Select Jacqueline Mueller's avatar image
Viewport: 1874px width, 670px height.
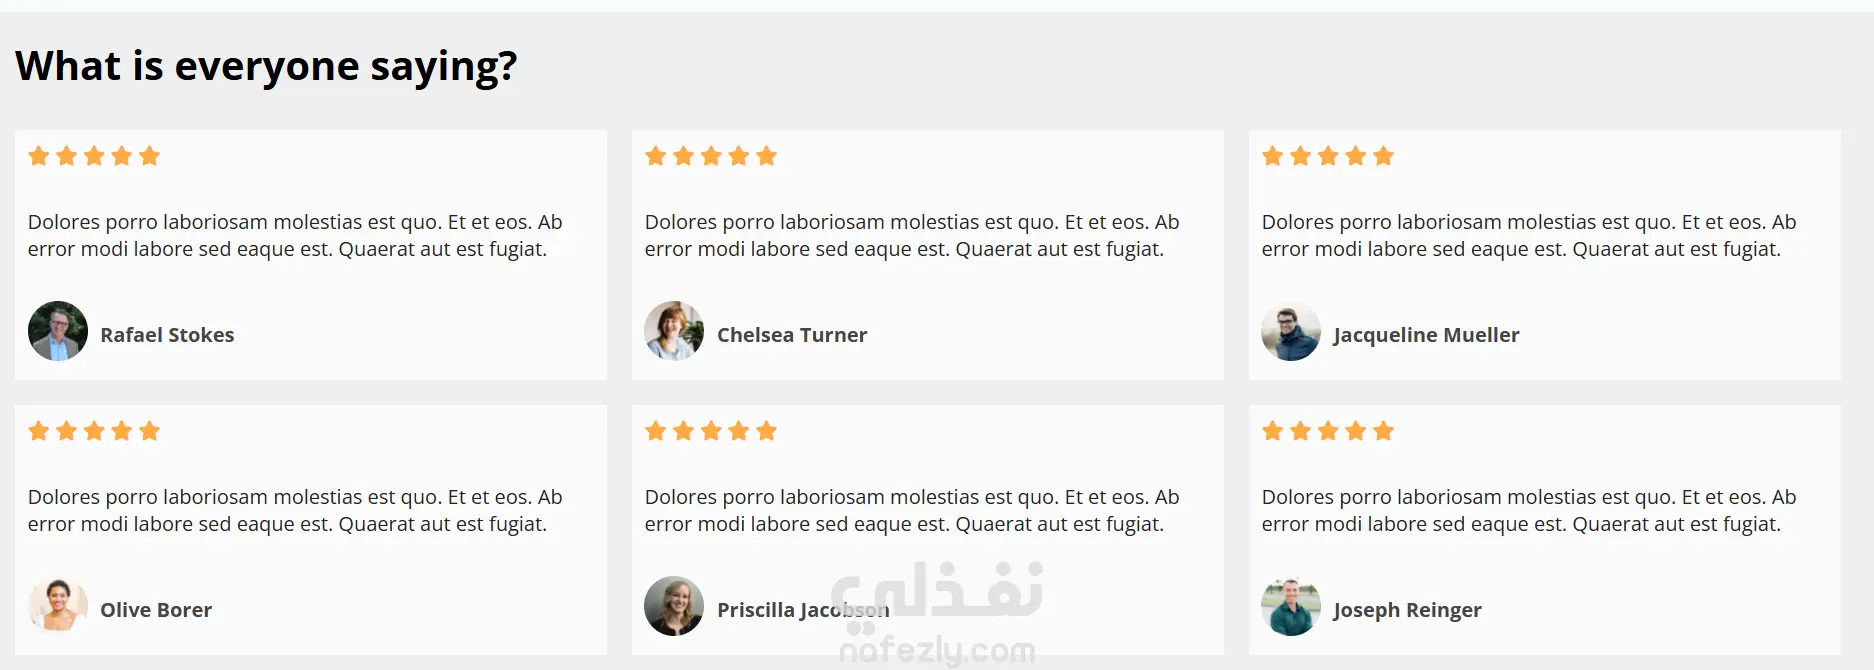1291,331
